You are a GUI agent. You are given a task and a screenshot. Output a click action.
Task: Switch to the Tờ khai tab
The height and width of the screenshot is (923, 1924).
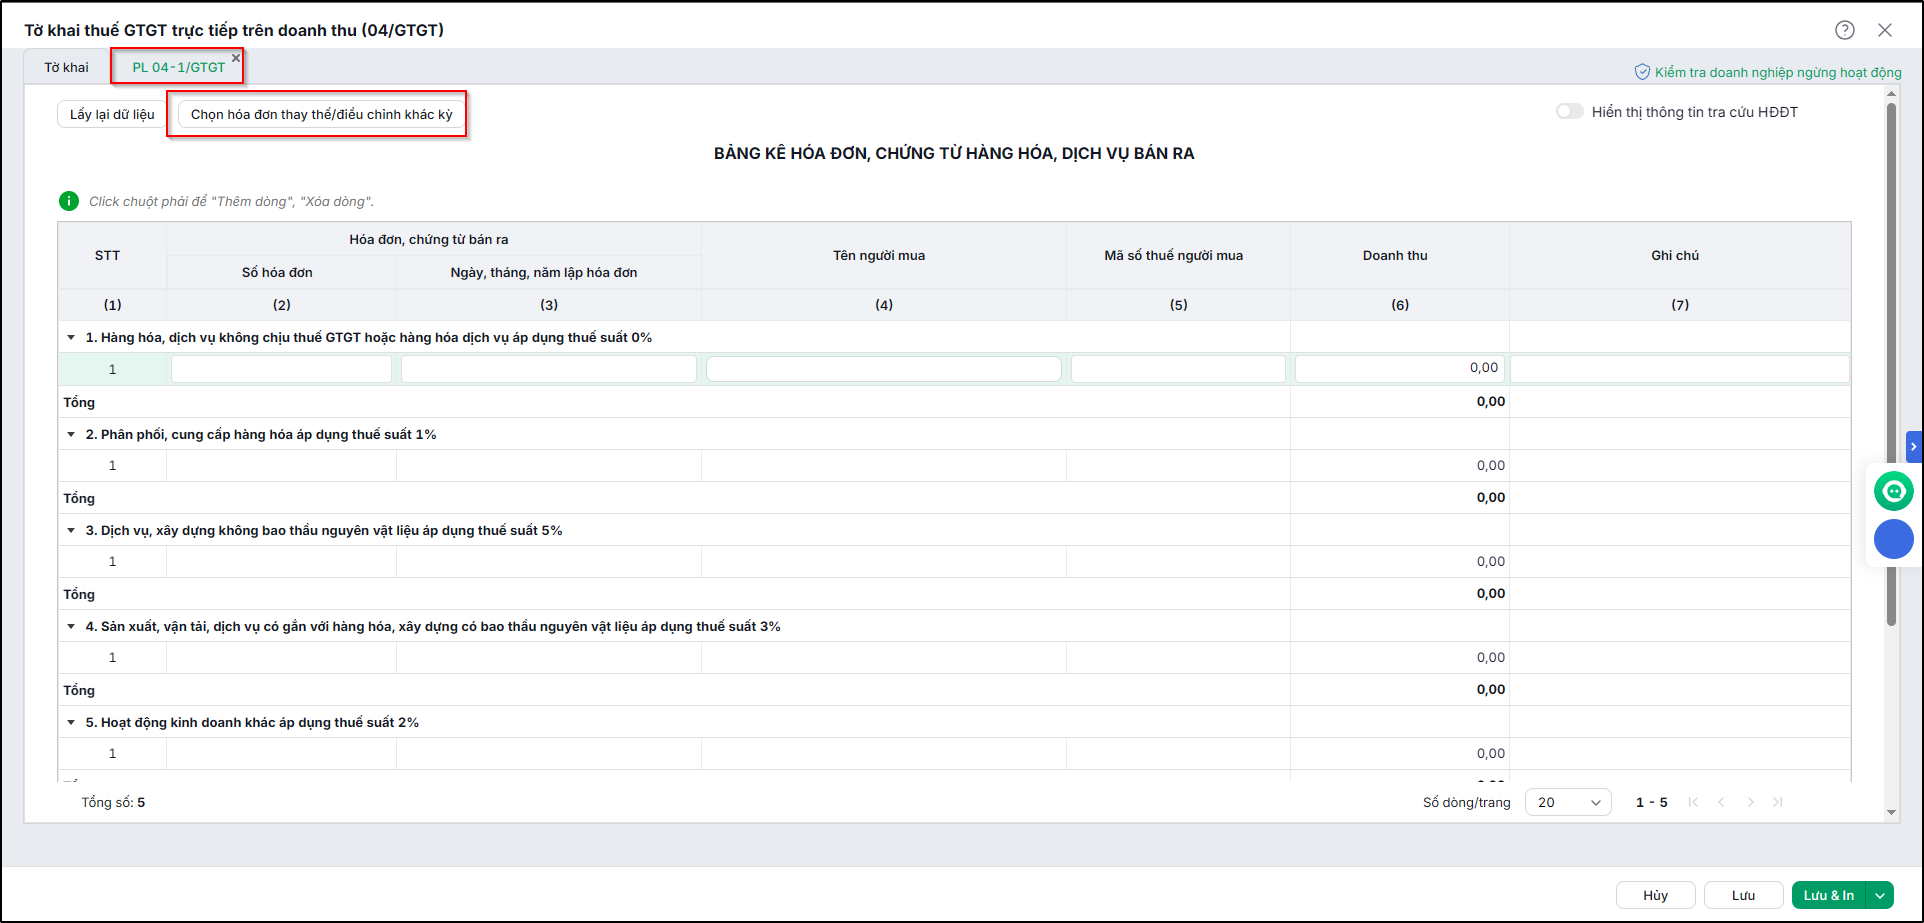click(x=66, y=67)
